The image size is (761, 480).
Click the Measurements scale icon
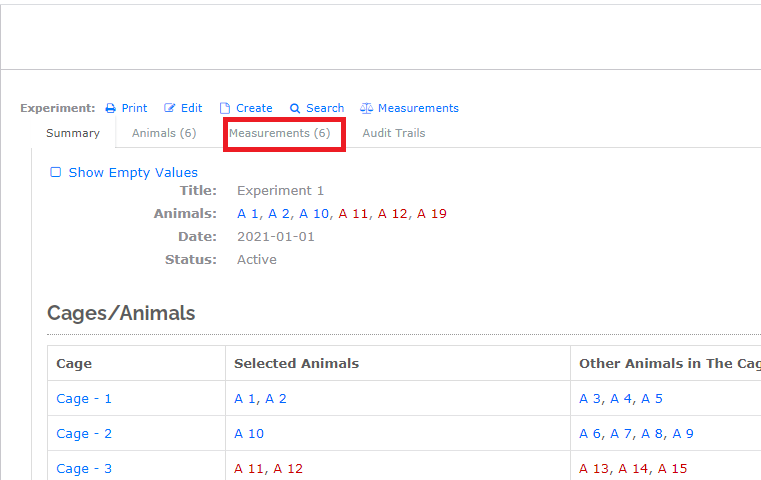[366, 108]
